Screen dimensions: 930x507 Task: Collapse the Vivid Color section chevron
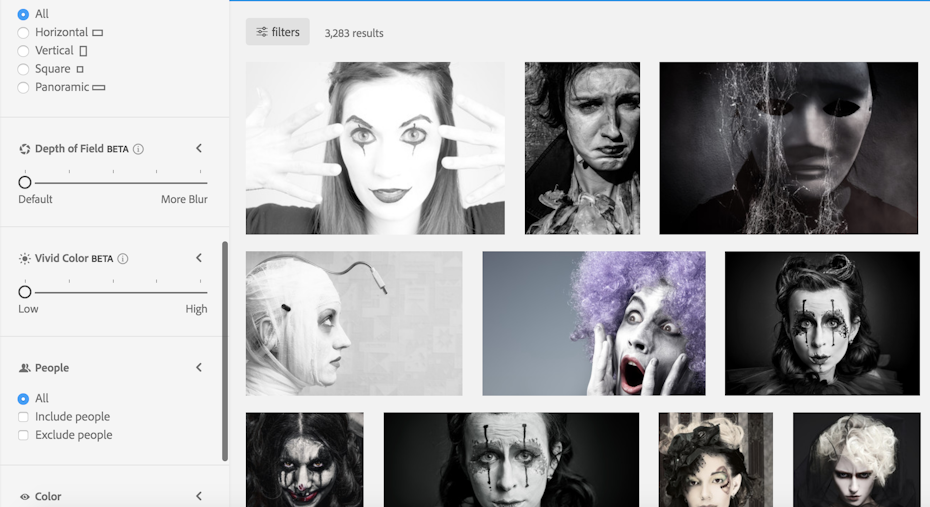(199, 258)
